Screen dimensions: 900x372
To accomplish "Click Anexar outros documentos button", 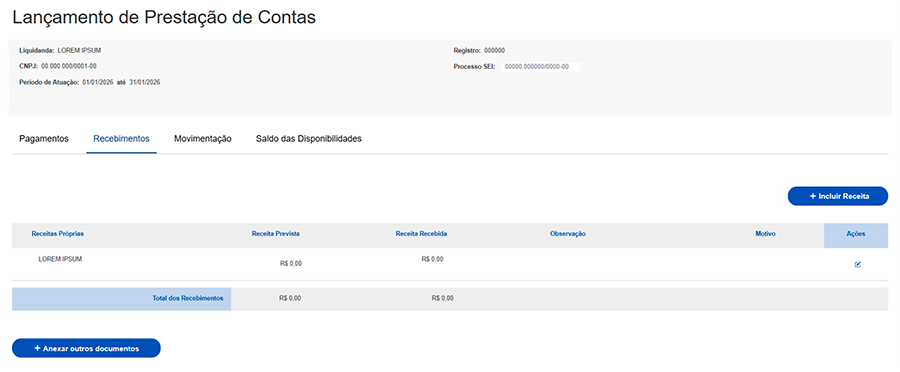I will tap(86, 348).
